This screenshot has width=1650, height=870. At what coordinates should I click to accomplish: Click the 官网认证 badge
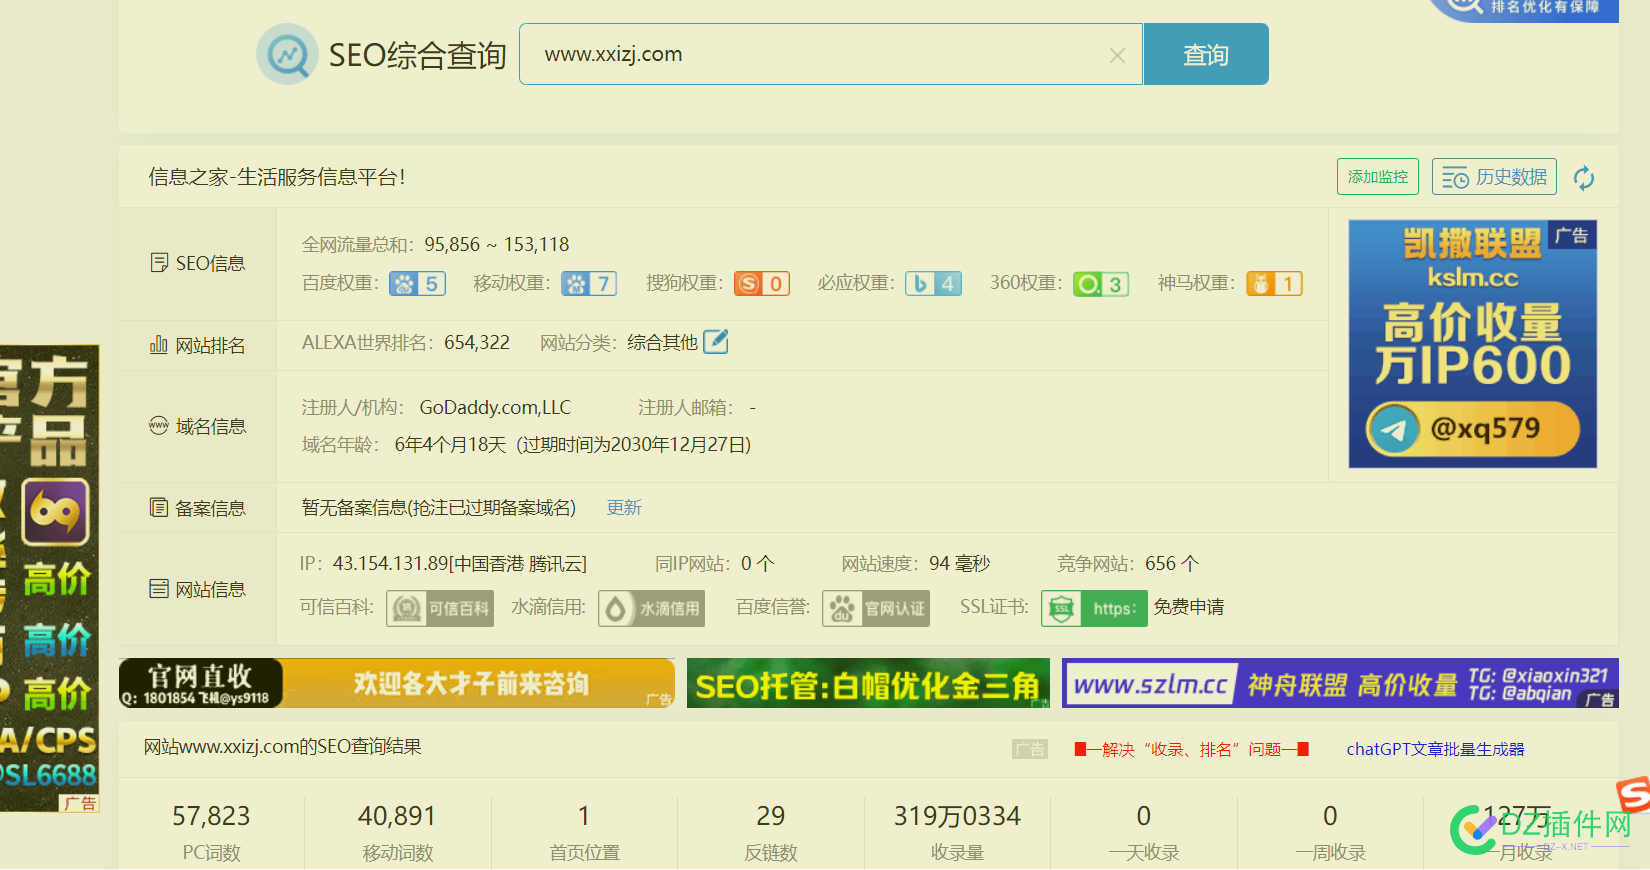876,608
